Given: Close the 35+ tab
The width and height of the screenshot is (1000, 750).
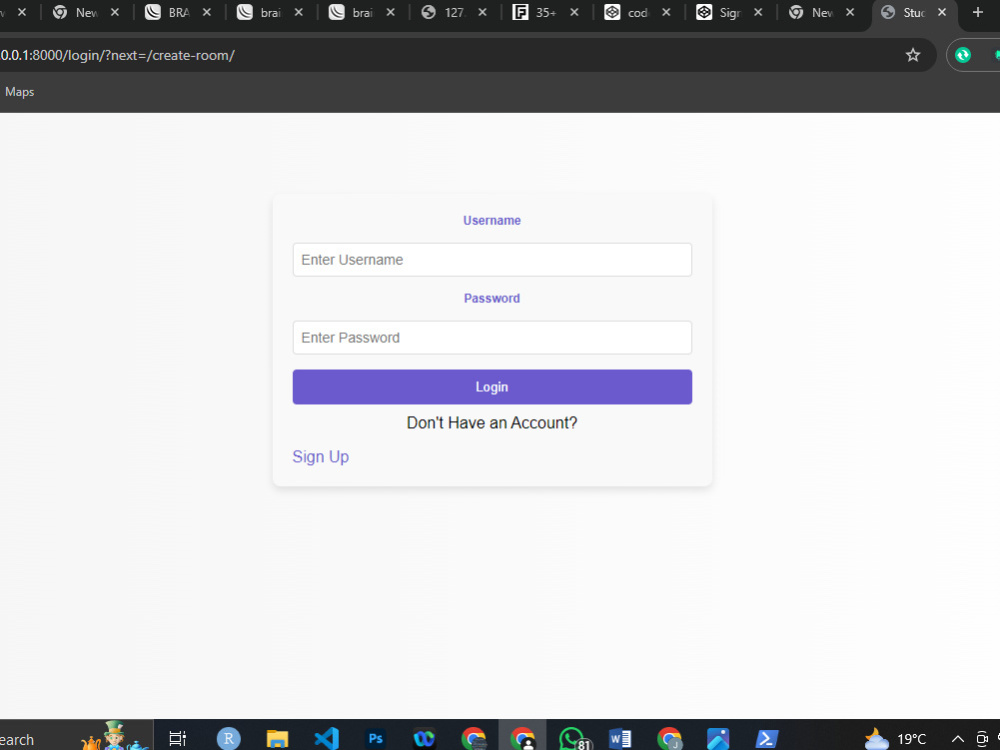Looking at the screenshot, I should pyautogui.click(x=574, y=12).
